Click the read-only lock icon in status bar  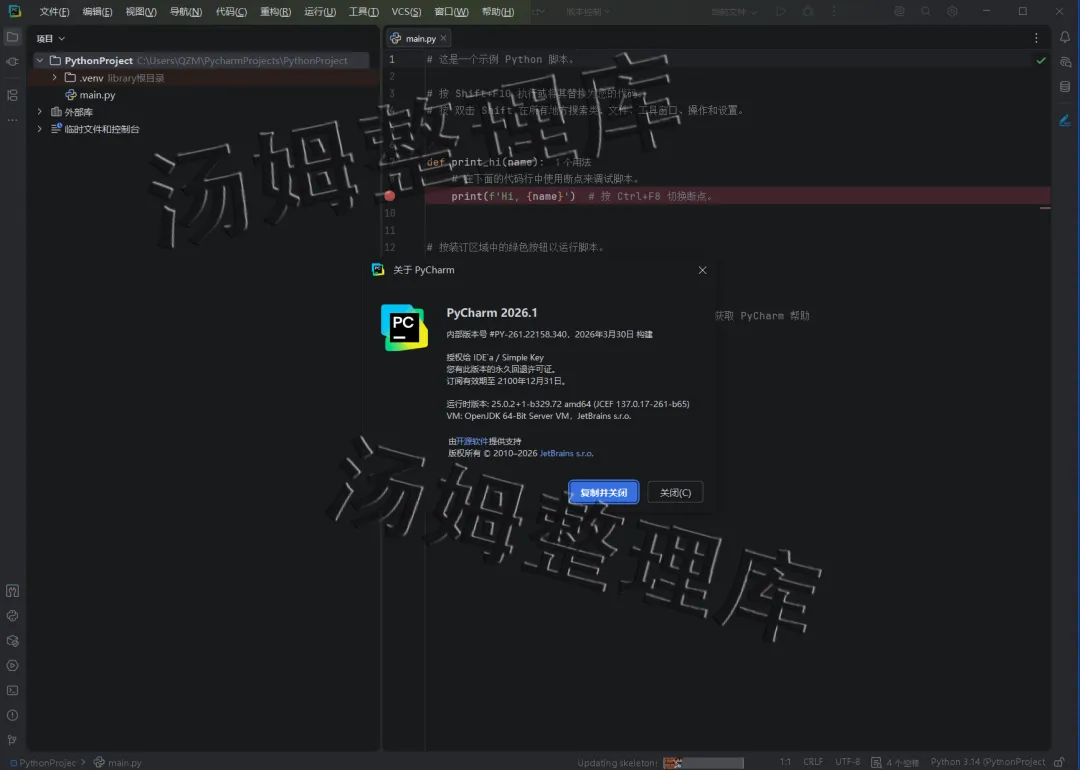click(1059, 762)
